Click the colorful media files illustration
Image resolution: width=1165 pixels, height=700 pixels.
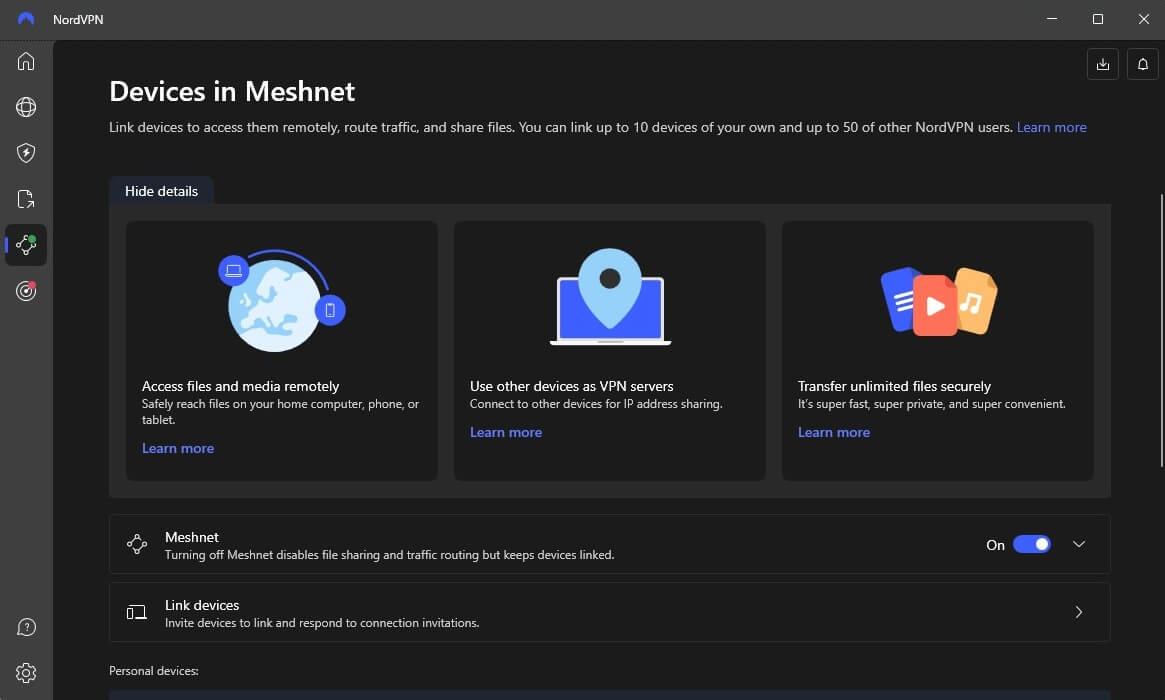(939, 301)
